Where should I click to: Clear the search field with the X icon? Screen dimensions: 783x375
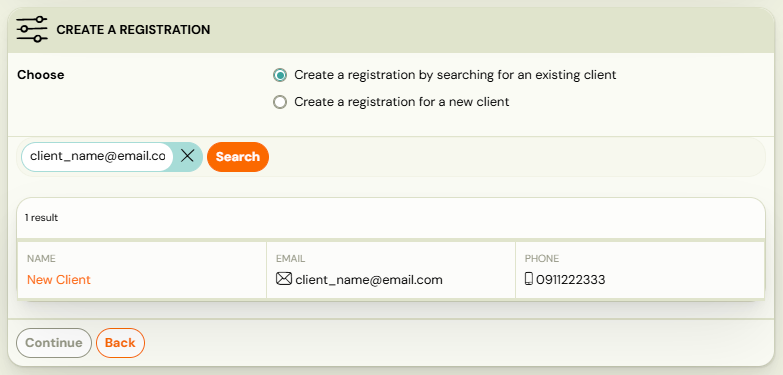coord(187,156)
